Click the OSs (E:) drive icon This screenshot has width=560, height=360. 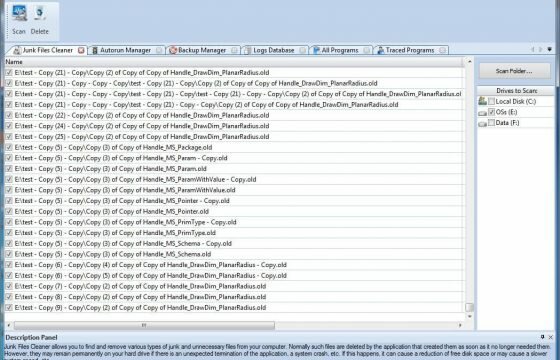click(x=482, y=113)
